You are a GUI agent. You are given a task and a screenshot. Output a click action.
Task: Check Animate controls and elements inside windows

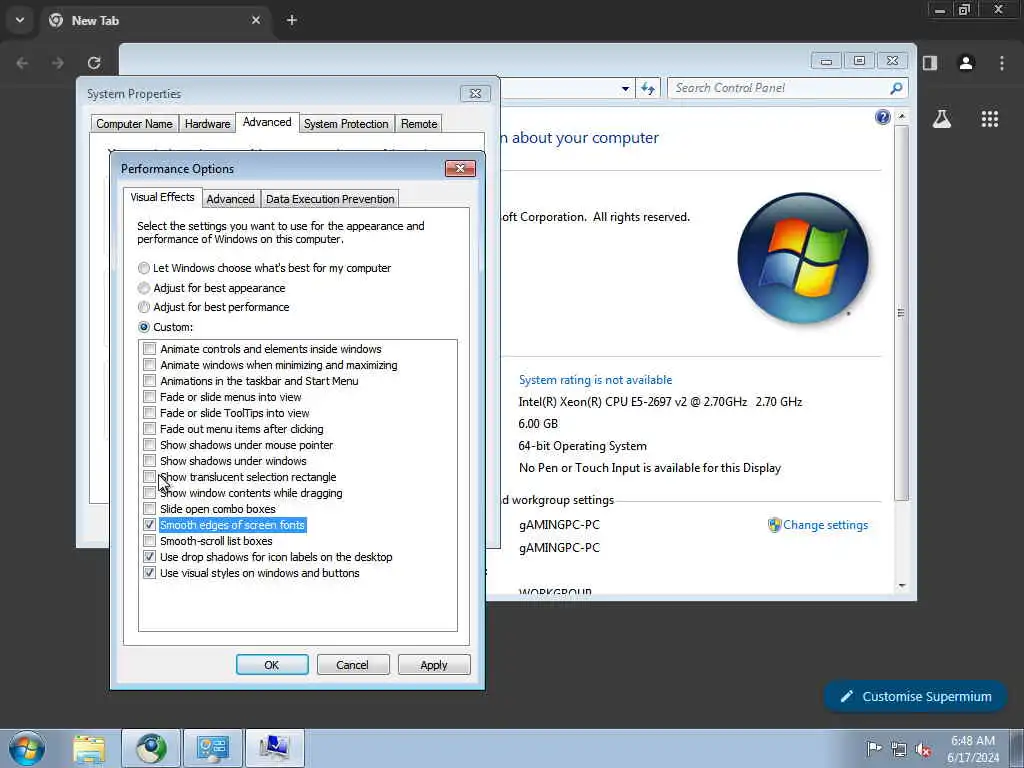pyautogui.click(x=150, y=349)
